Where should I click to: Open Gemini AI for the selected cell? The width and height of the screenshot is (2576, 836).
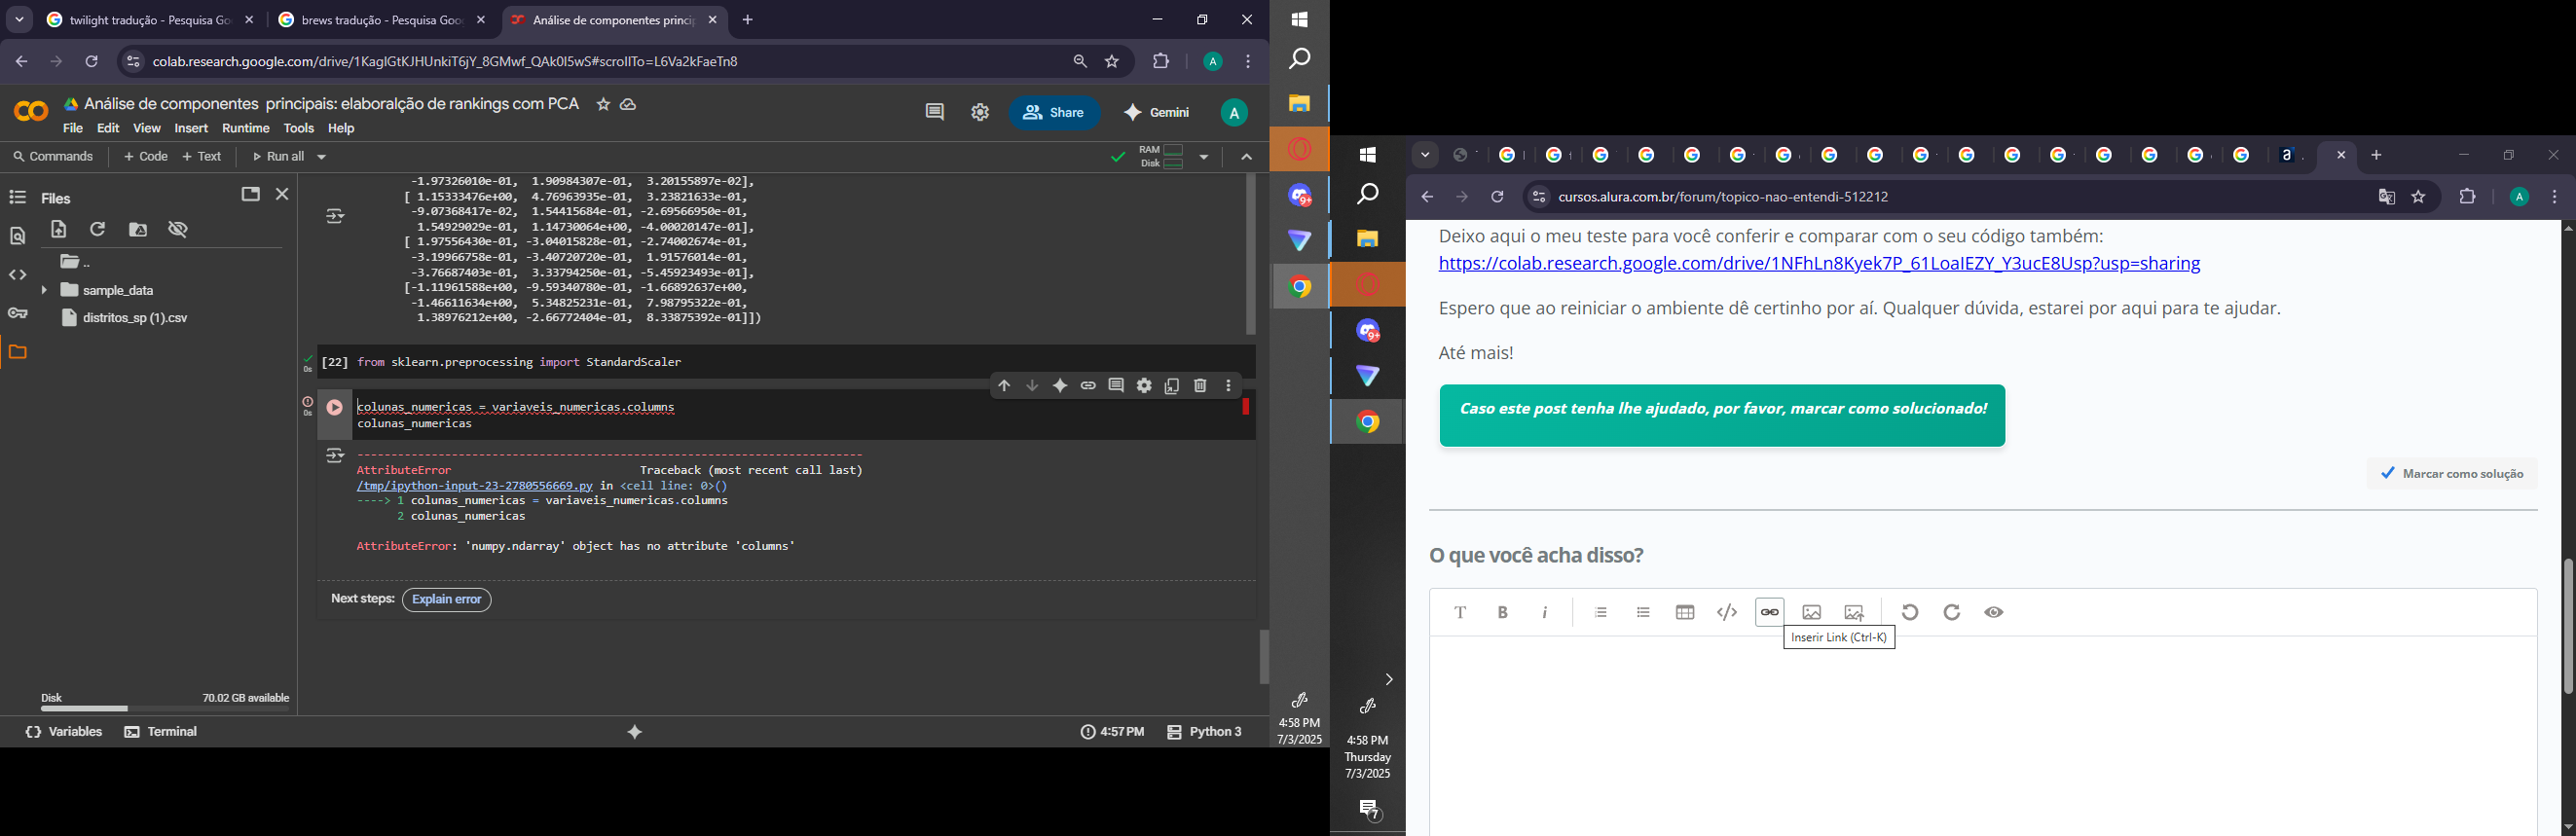[x=1060, y=386]
